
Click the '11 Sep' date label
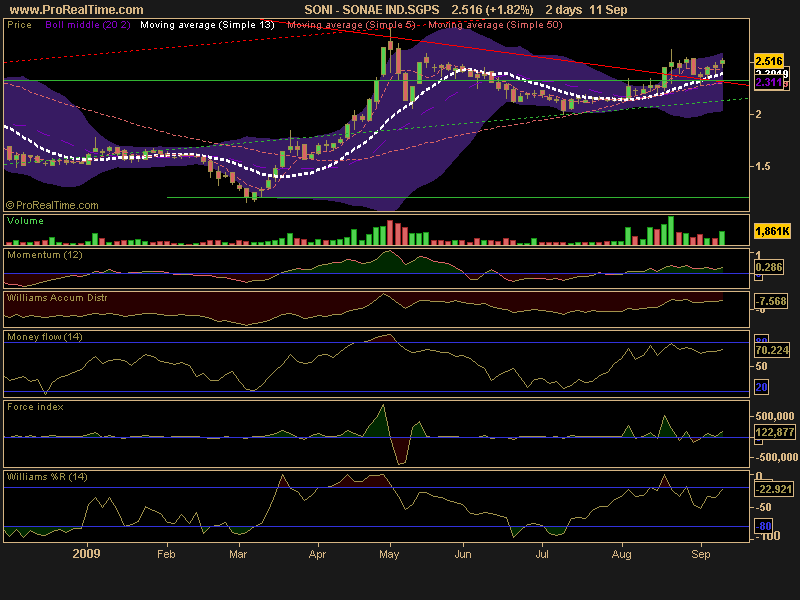click(x=608, y=10)
